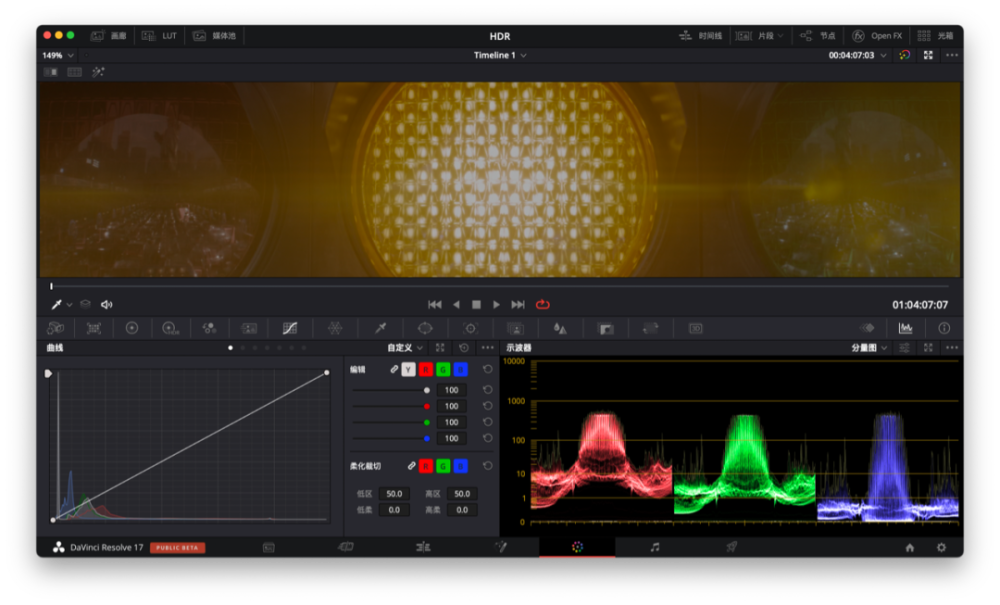
Task: Expand the Timeline 1 dropdown
Action: [x=500, y=55]
